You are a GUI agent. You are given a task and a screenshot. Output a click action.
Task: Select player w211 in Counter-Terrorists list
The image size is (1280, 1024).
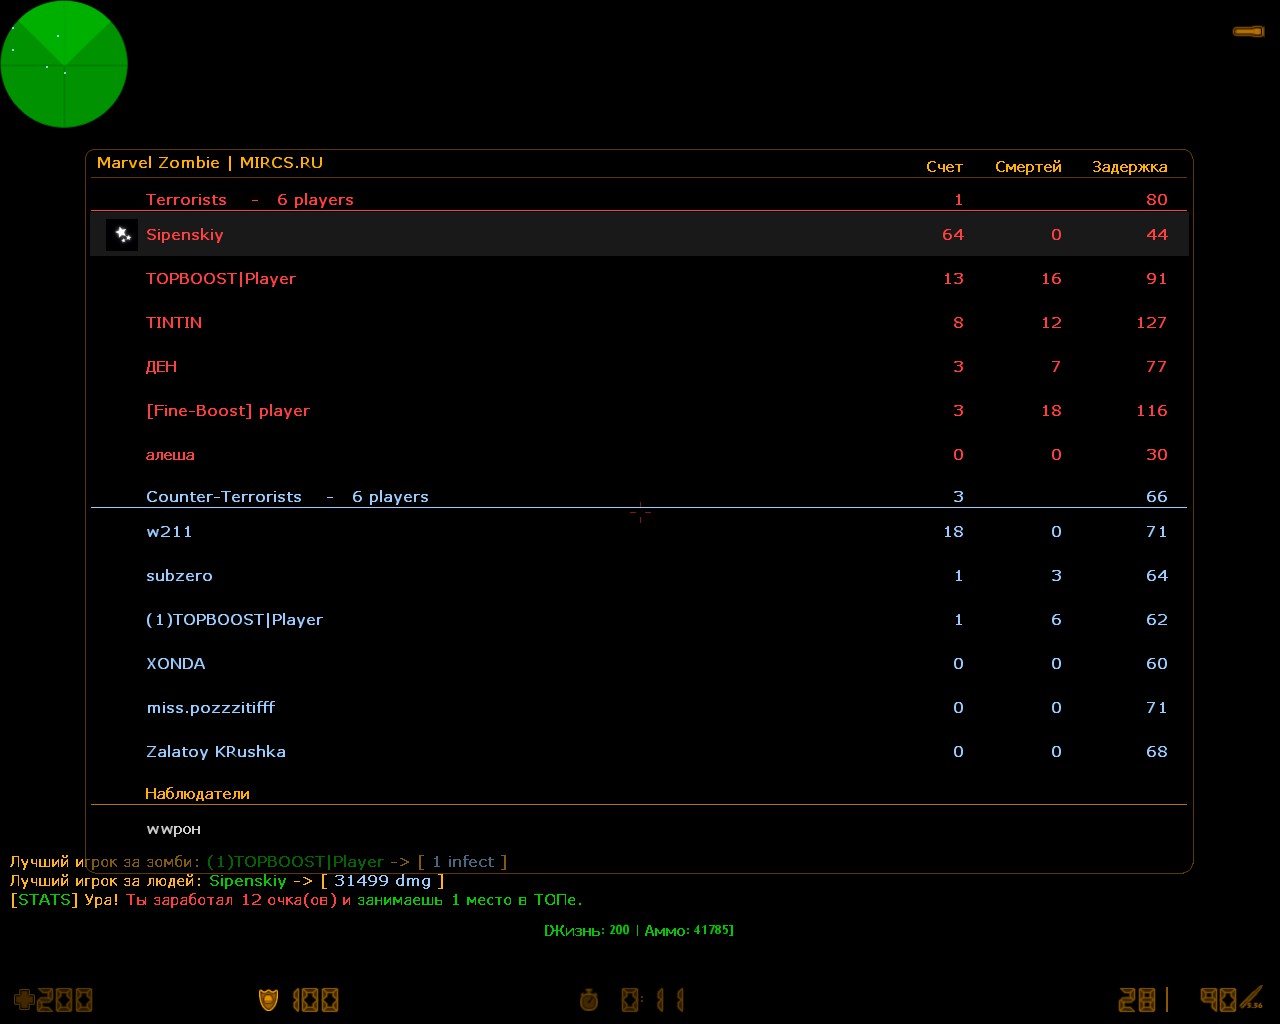pyautogui.click(x=169, y=532)
